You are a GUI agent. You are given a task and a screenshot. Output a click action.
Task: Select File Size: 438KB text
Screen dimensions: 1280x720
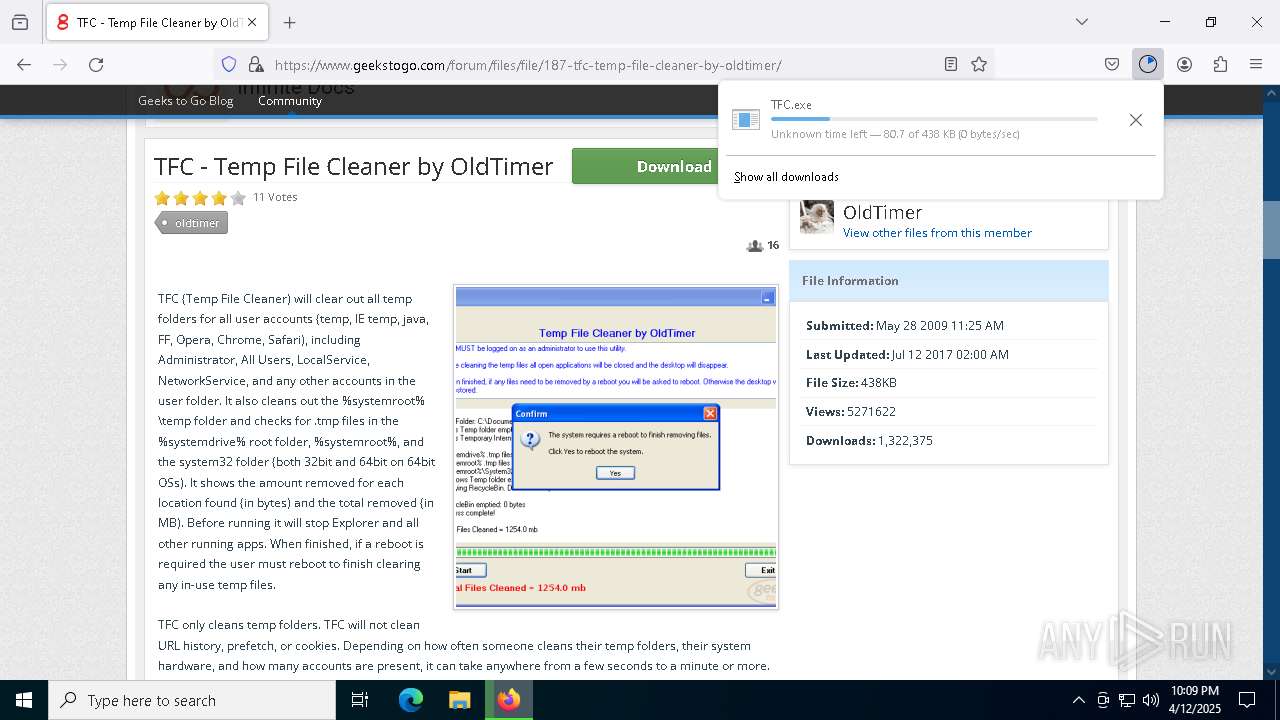click(x=851, y=383)
